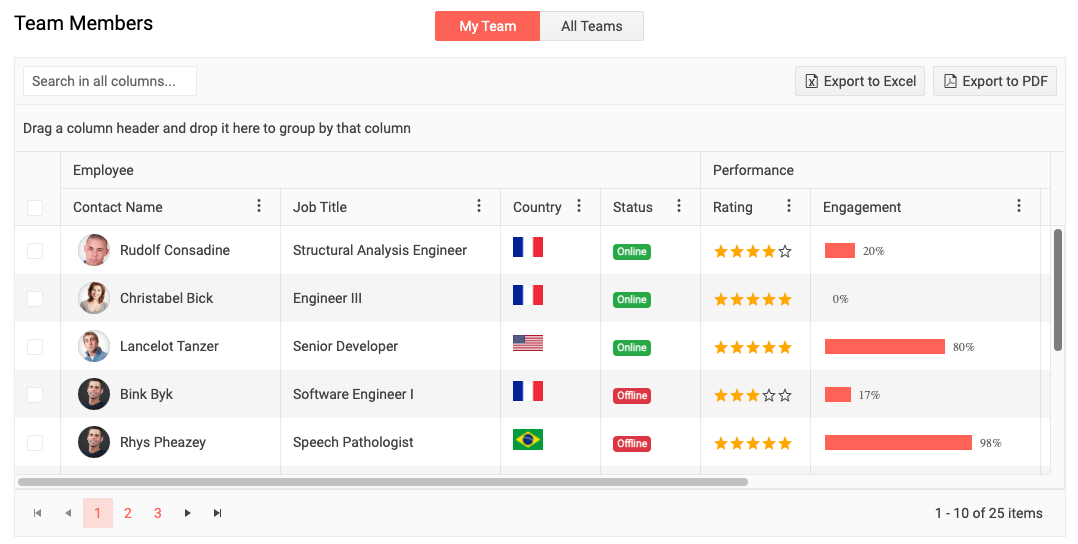Click the name Lancelot Tanzer
Viewport: 1078px width, 544px height.
click(x=169, y=346)
